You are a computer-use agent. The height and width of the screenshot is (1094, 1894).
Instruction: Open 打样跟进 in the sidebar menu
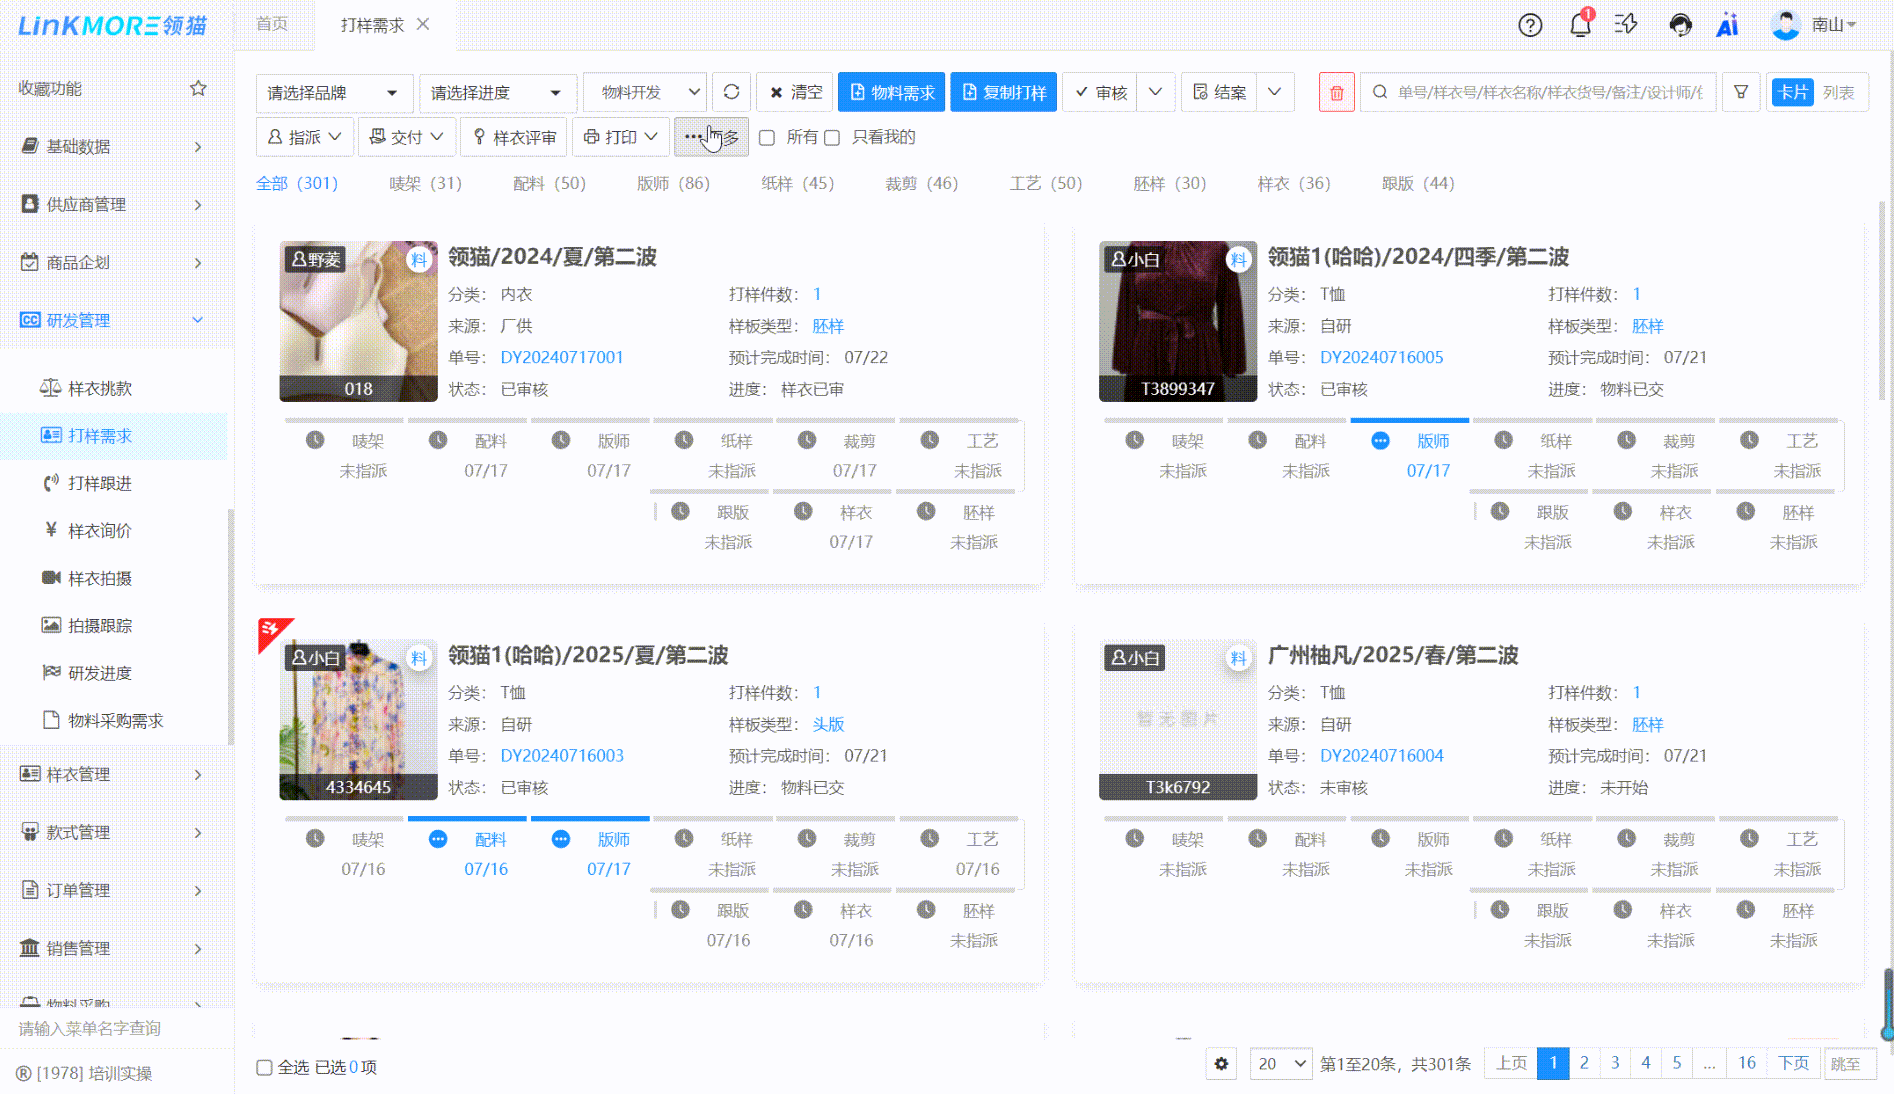tap(100, 483)
